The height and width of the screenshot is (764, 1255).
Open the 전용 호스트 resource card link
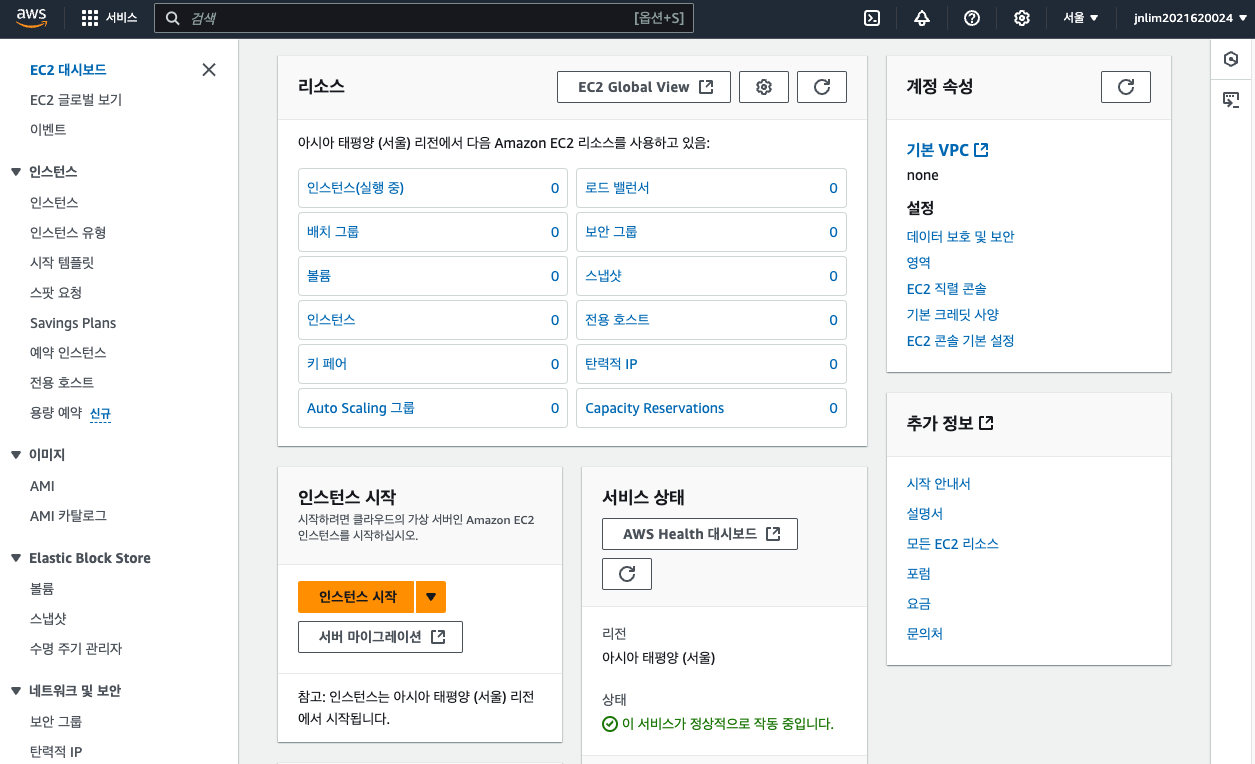pos(617,320)
